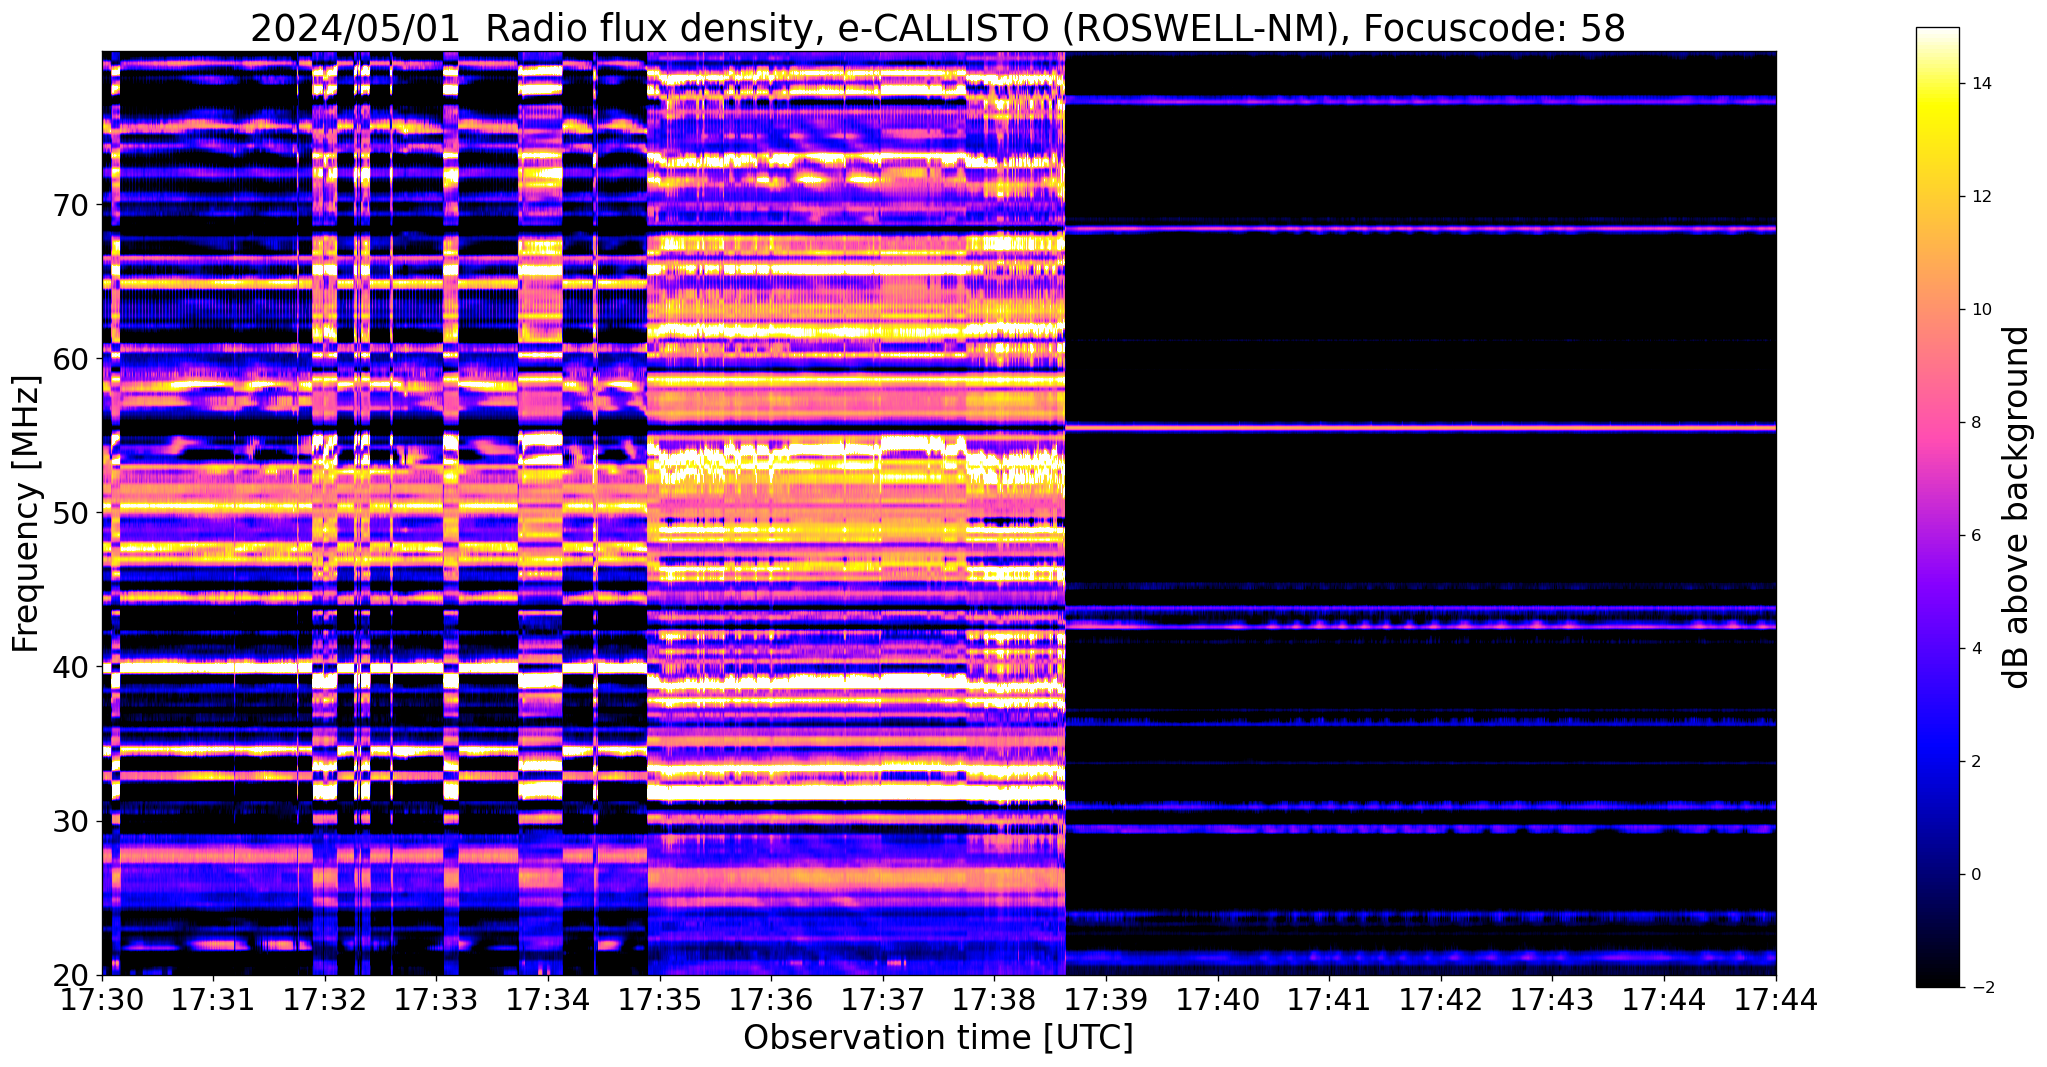Click the 17:40 time tick label
2047x1067 pixels.
[x=1218, y=999]
